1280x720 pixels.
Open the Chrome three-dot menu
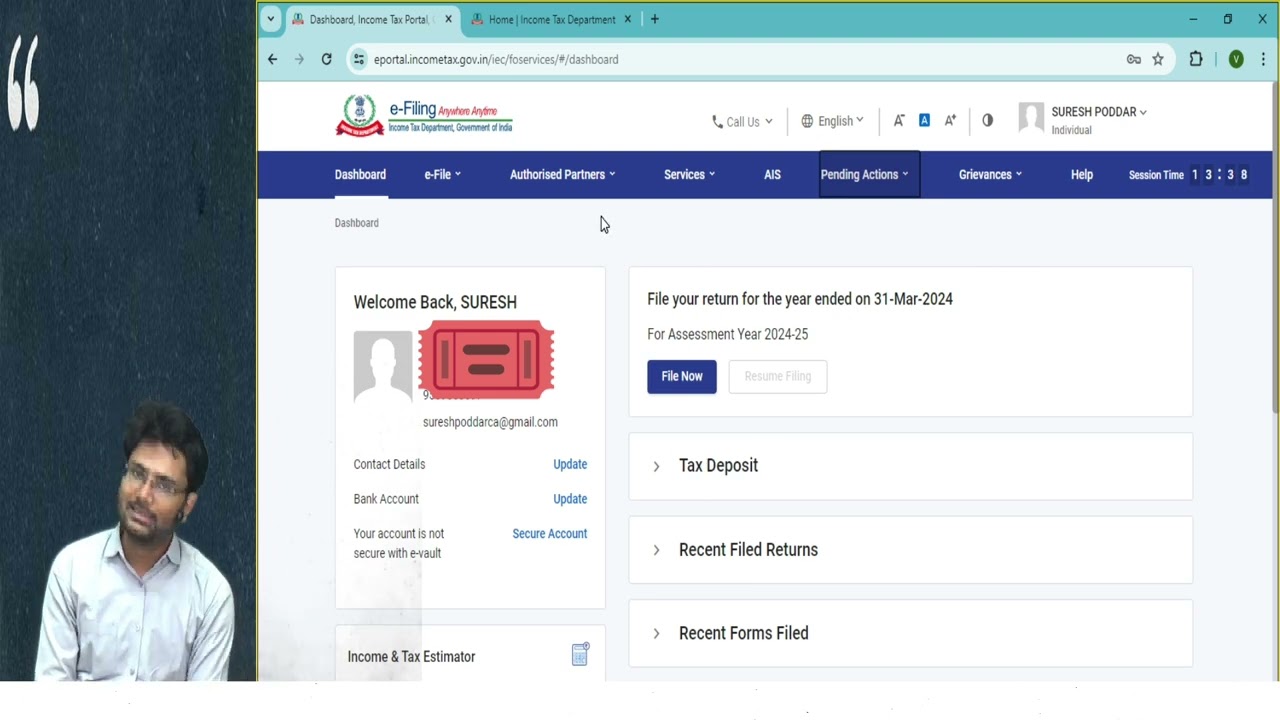(1263, 59)
